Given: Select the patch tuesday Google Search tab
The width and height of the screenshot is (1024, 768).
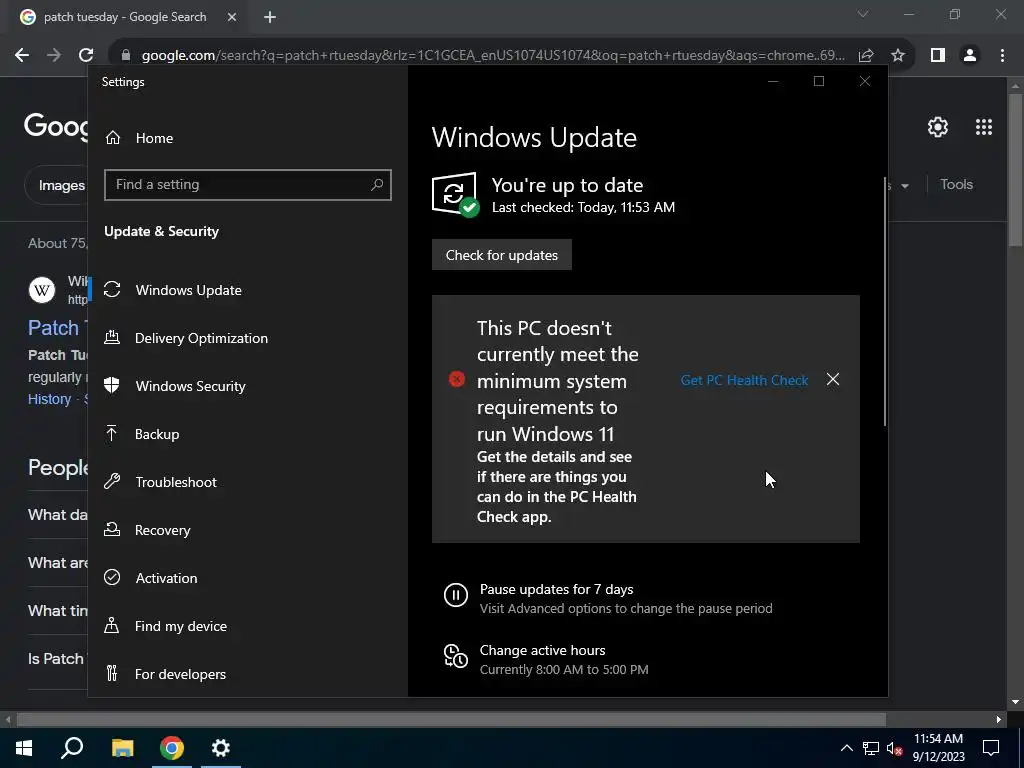Looking at the screenshot, I should click(x=124, y=17).
